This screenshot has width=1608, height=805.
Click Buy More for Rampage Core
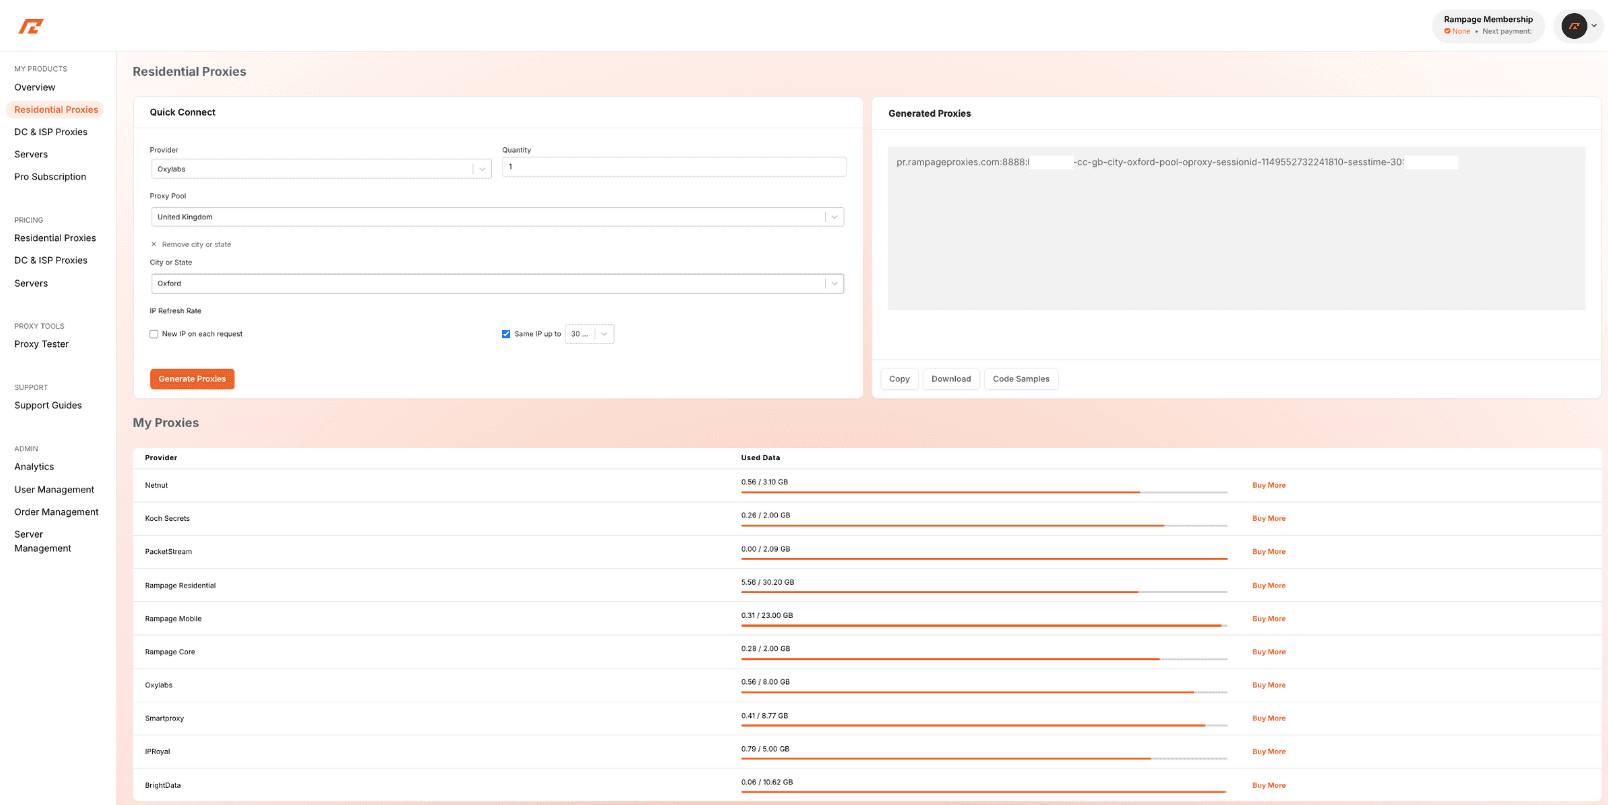point(1269,652)
